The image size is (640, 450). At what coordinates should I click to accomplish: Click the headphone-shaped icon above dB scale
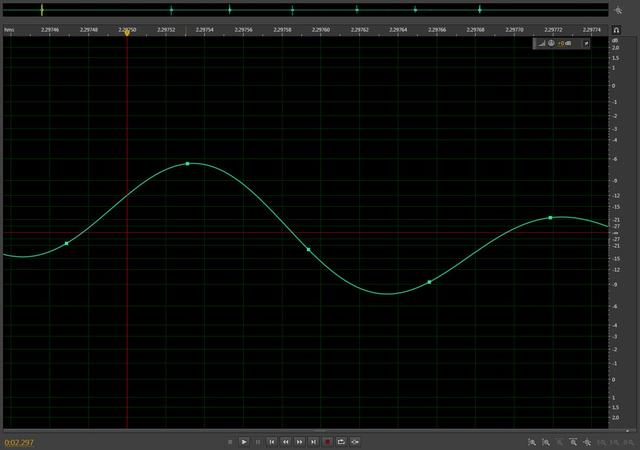coord(616,31)
